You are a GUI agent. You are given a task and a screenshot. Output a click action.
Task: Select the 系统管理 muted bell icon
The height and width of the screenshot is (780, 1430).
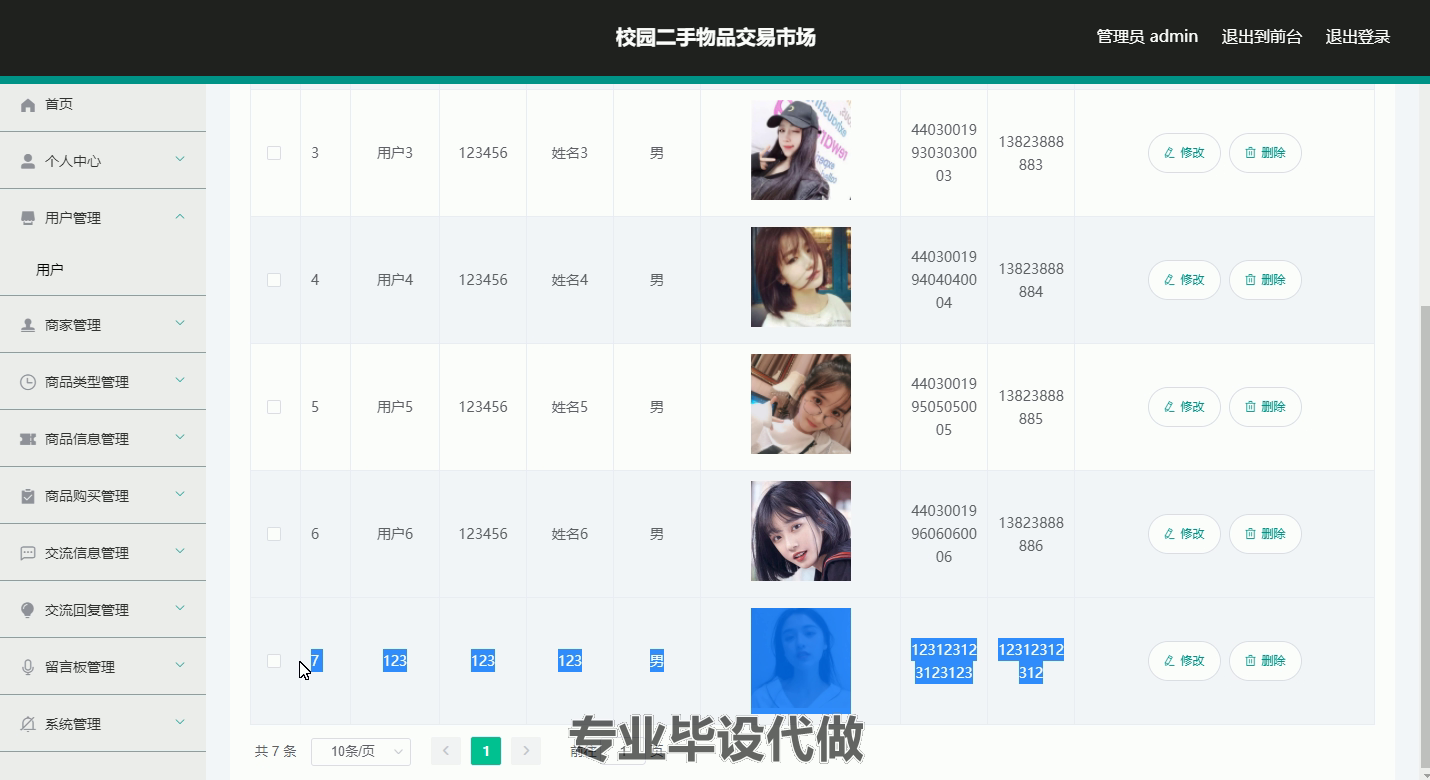click(28, 724)
